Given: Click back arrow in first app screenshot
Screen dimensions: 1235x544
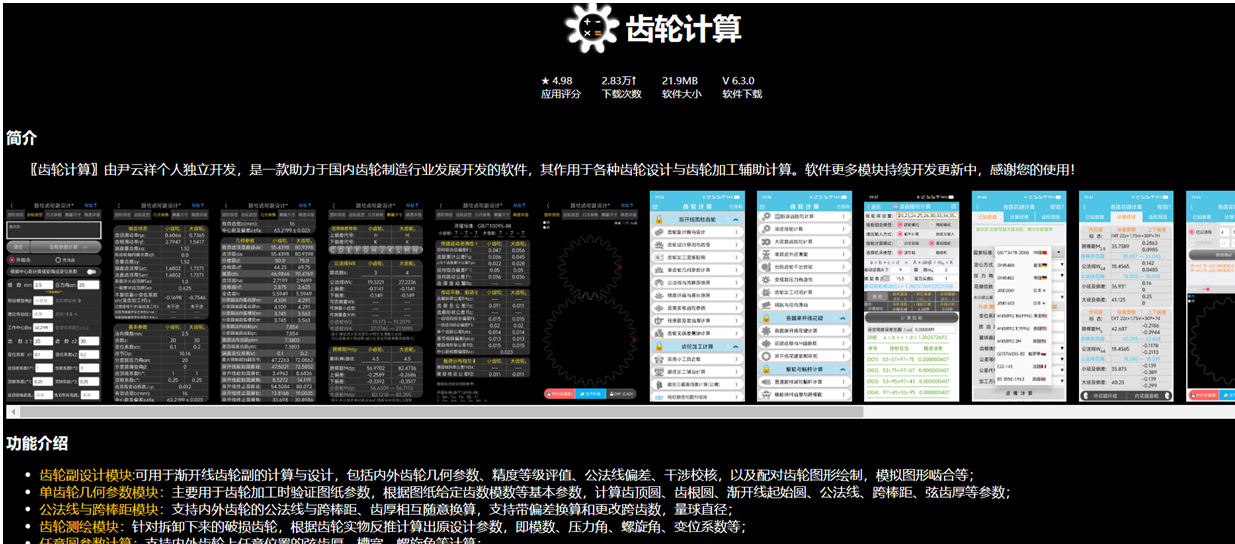Looking at the screenshot, I should pyautogui.click(x=12, y=205).
